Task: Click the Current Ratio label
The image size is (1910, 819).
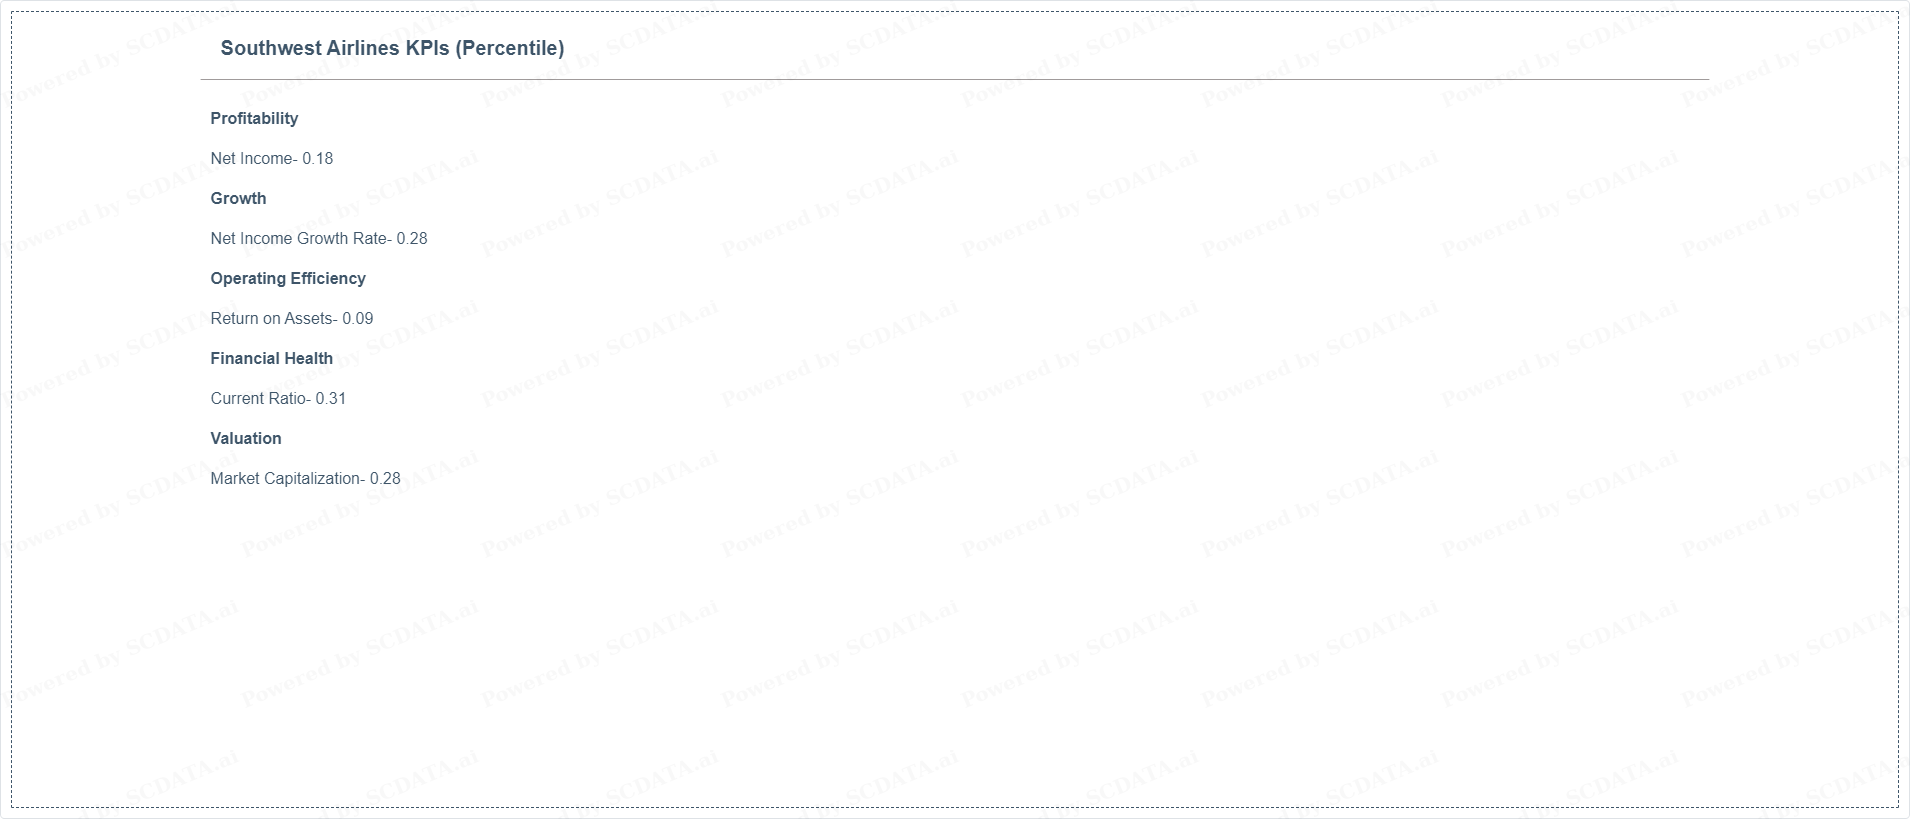Action: (x=259, y=398)
